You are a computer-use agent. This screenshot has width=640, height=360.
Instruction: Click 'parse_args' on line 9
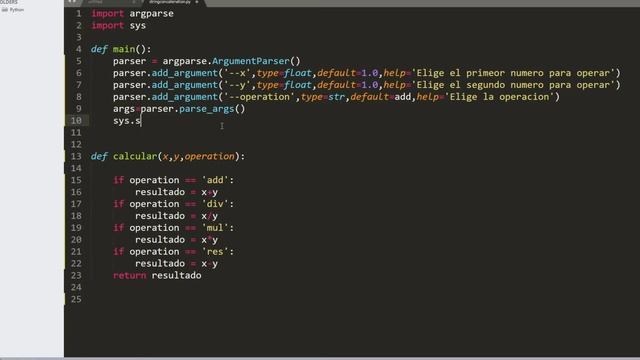207,109
